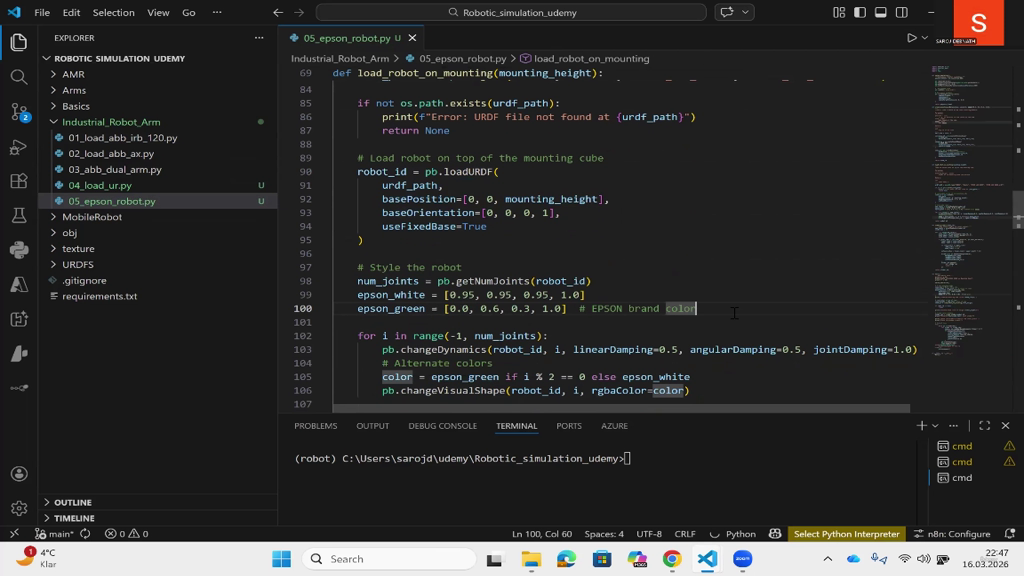Open the Search view in activity bar
Image resolution: width=1024 pixels, height=576 pixels.
pos(19,77)
